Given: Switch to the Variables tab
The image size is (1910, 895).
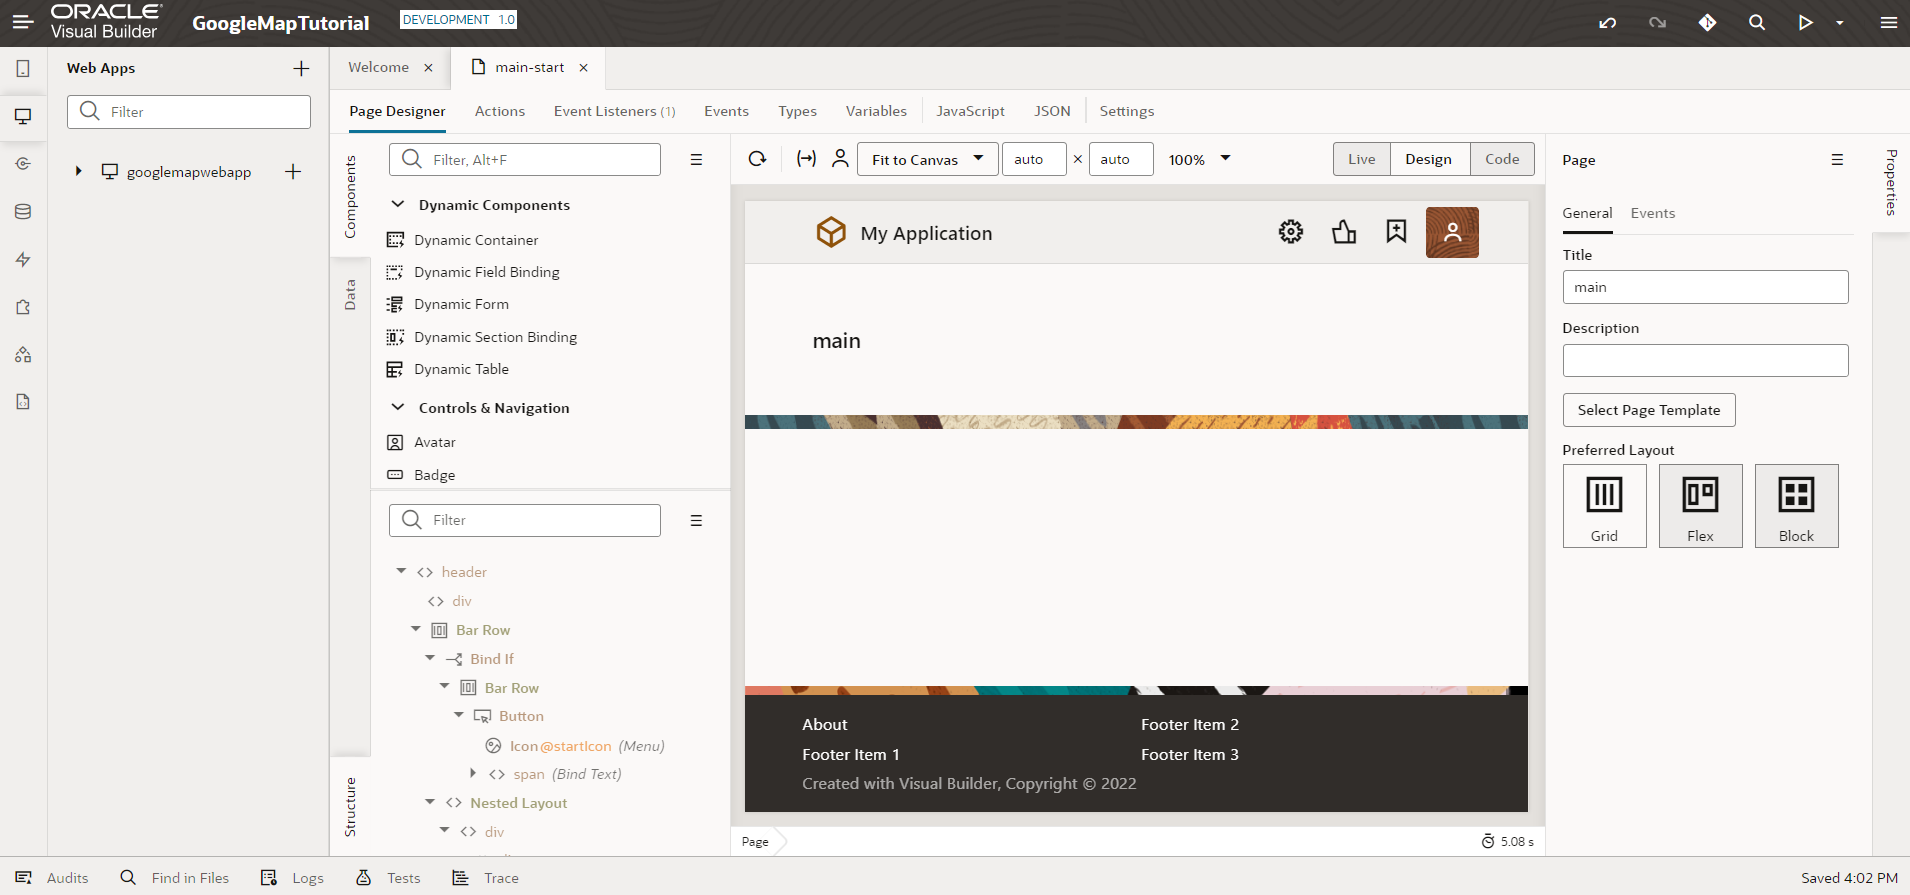Looking at the screenshot, I should pyautogui.click(x=876, y=111).
